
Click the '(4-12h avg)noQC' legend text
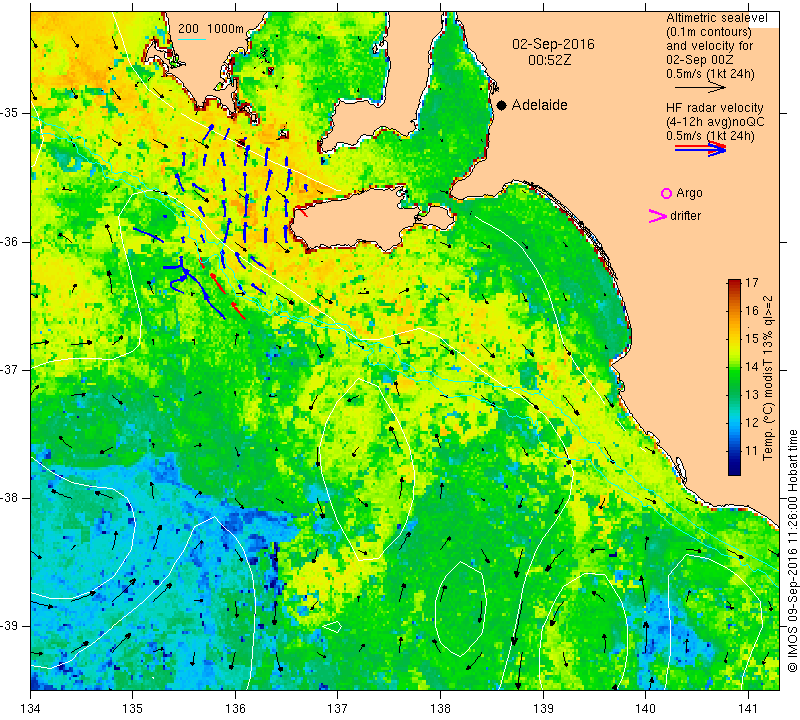[715, 122]
